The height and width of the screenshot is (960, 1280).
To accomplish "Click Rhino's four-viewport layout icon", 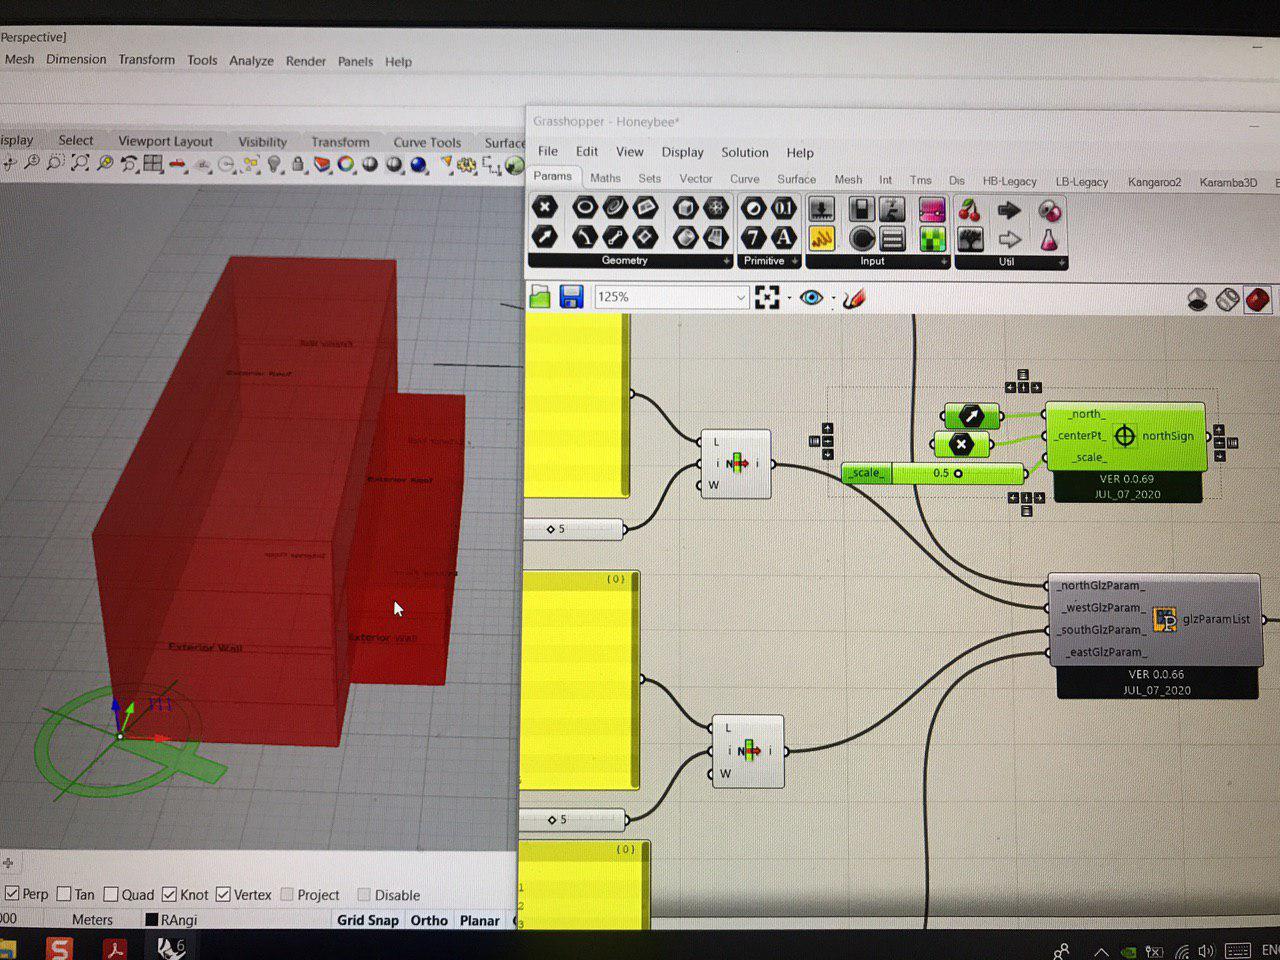I will 153,163.
